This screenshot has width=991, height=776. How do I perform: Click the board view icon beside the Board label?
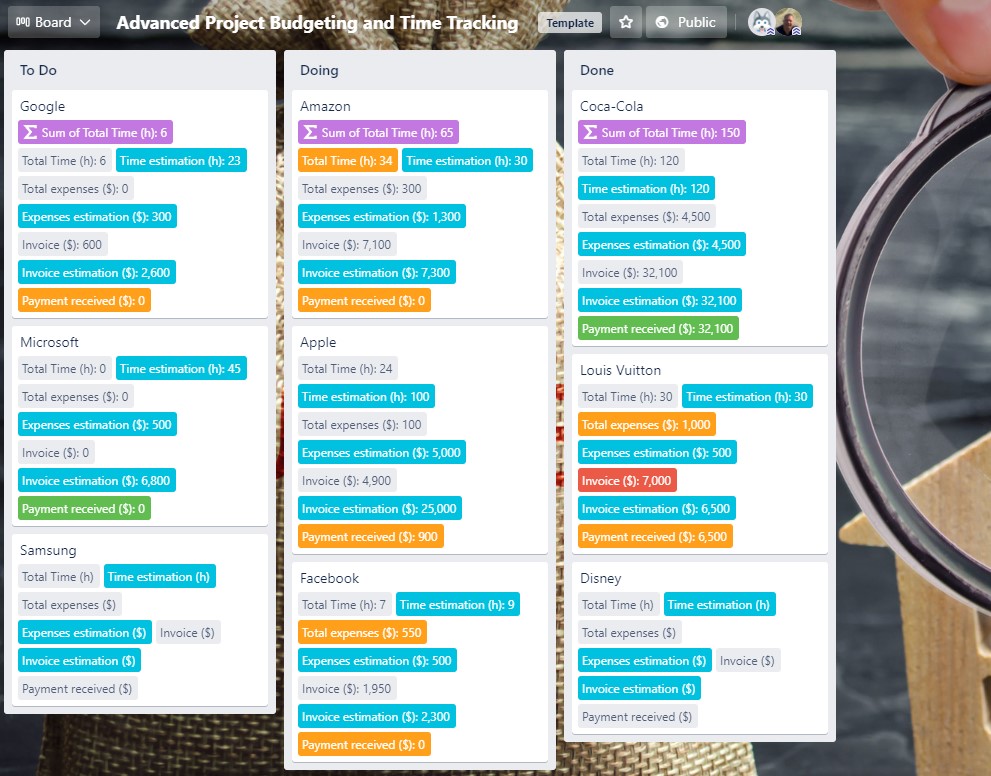click(25, 21)
